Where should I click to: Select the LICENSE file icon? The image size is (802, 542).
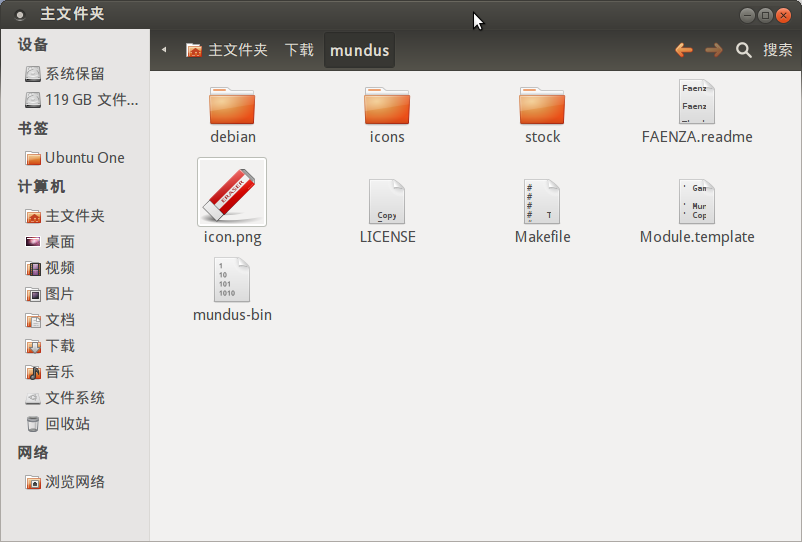pyautogui.click(x=387, y=201)
